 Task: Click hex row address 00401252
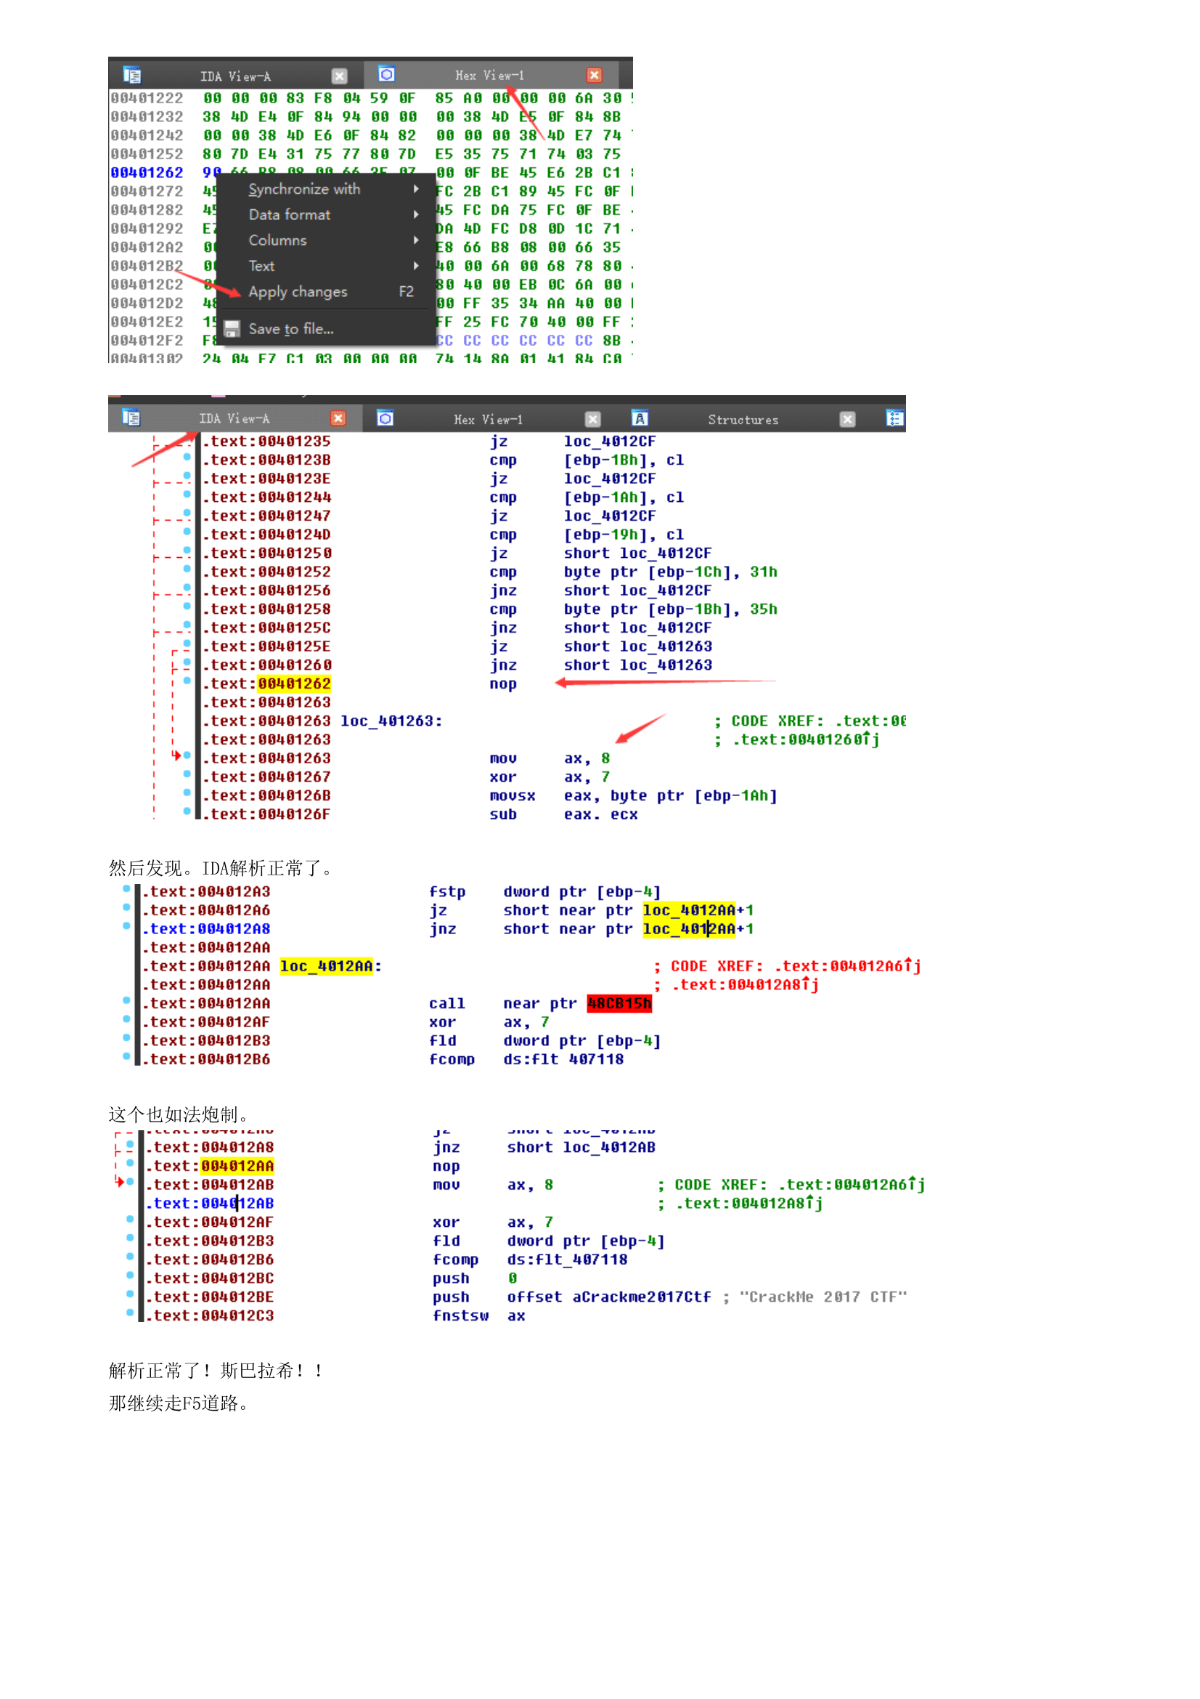147,154
